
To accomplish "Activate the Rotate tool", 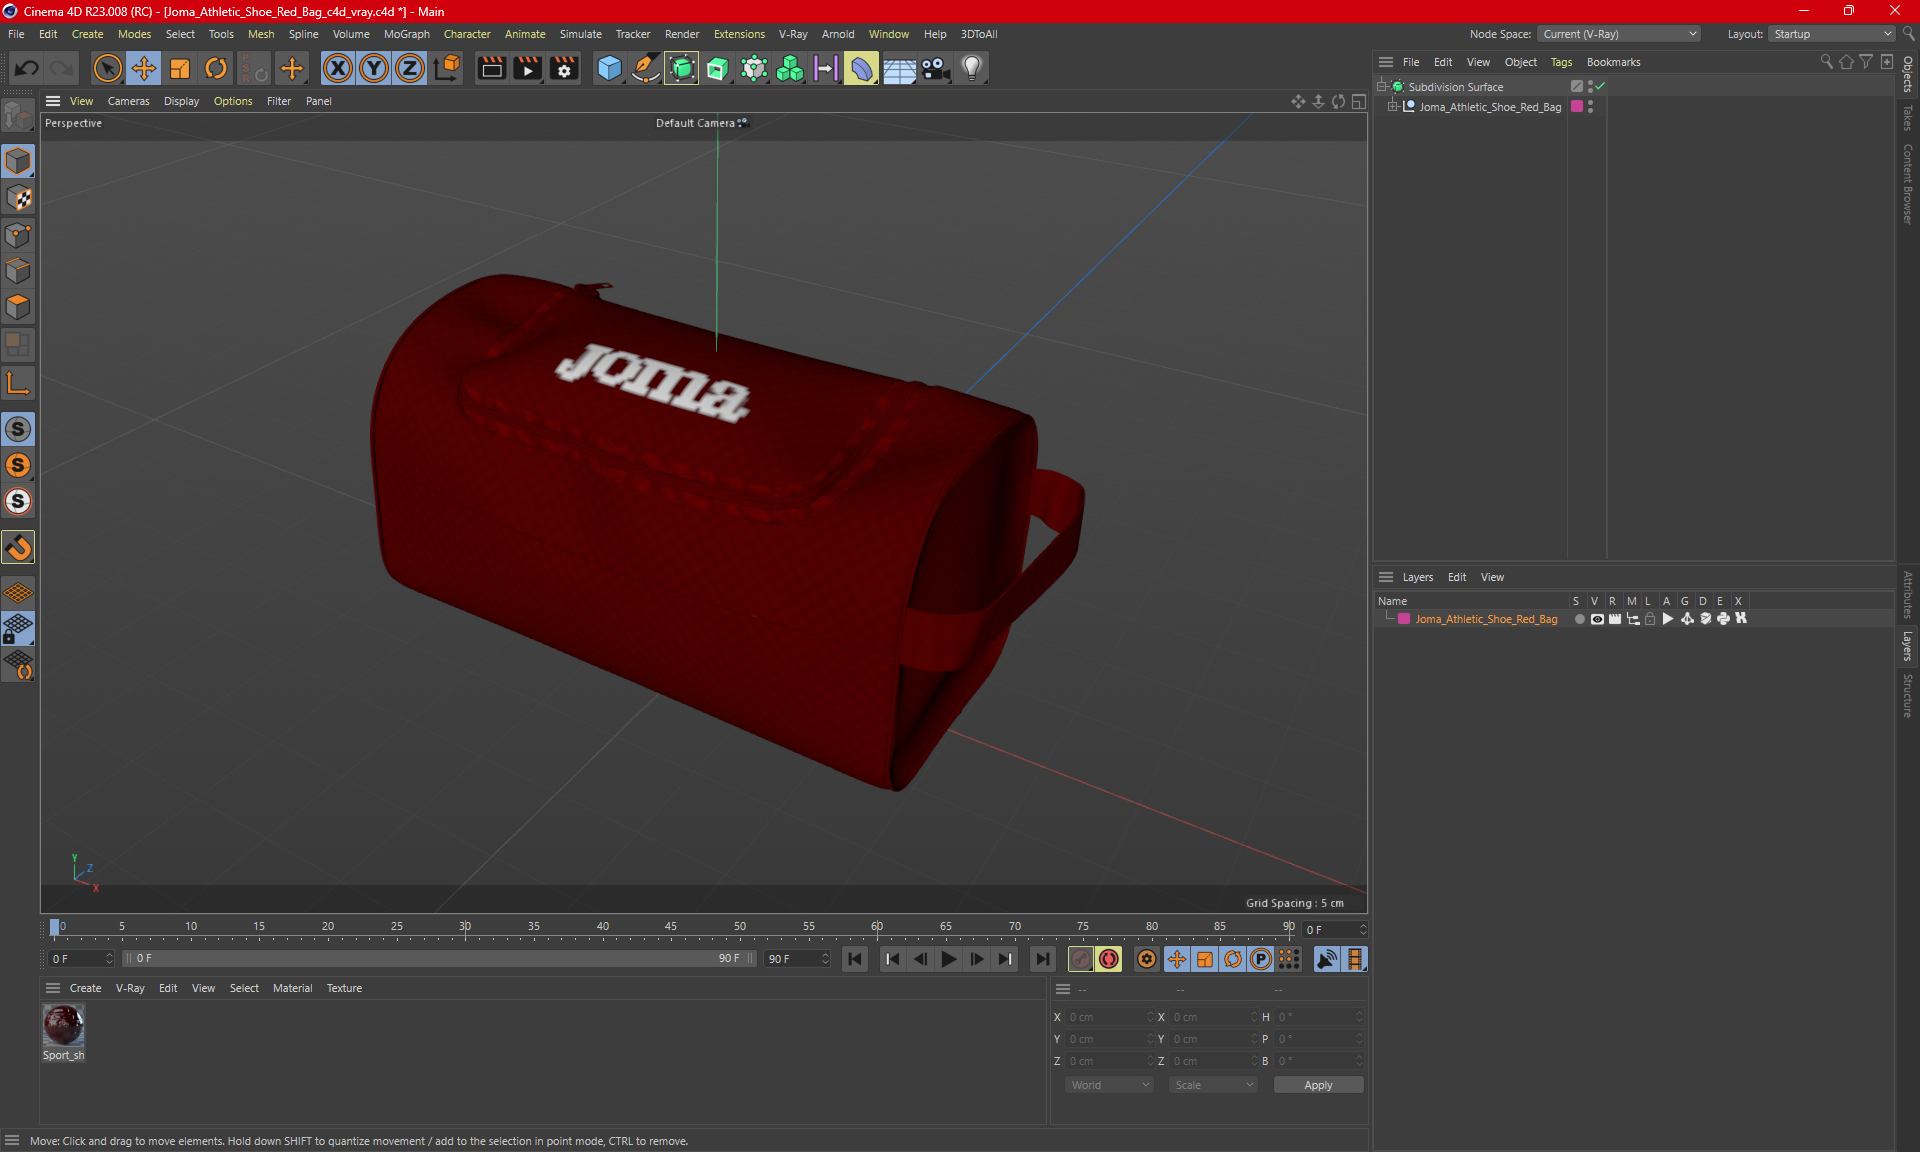I will click(x=216, y=68).
